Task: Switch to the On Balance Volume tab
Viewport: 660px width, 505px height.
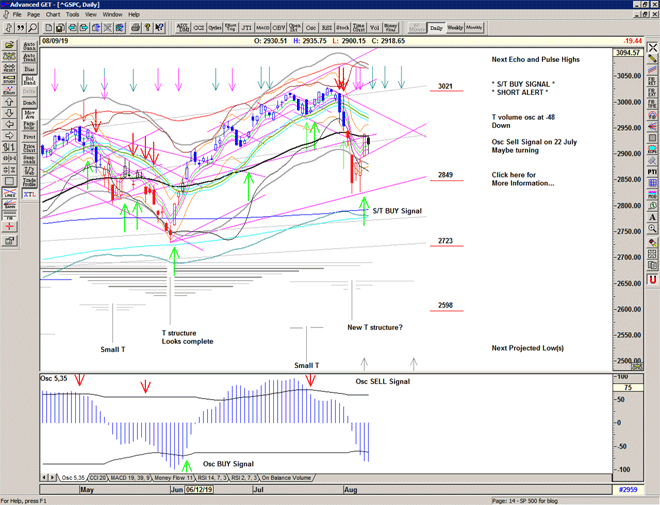Action: click(286, 478)
